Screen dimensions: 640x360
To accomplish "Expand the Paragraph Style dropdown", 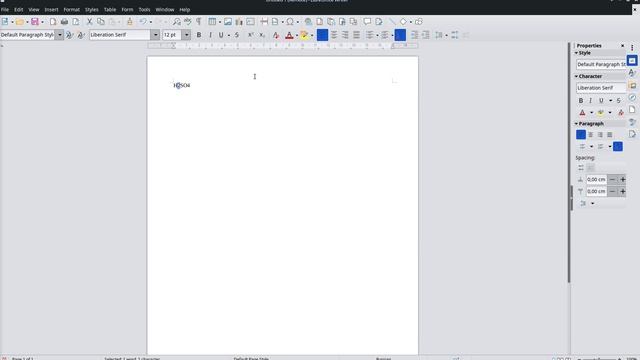I will pyautogui.click(x=60, y=35).
